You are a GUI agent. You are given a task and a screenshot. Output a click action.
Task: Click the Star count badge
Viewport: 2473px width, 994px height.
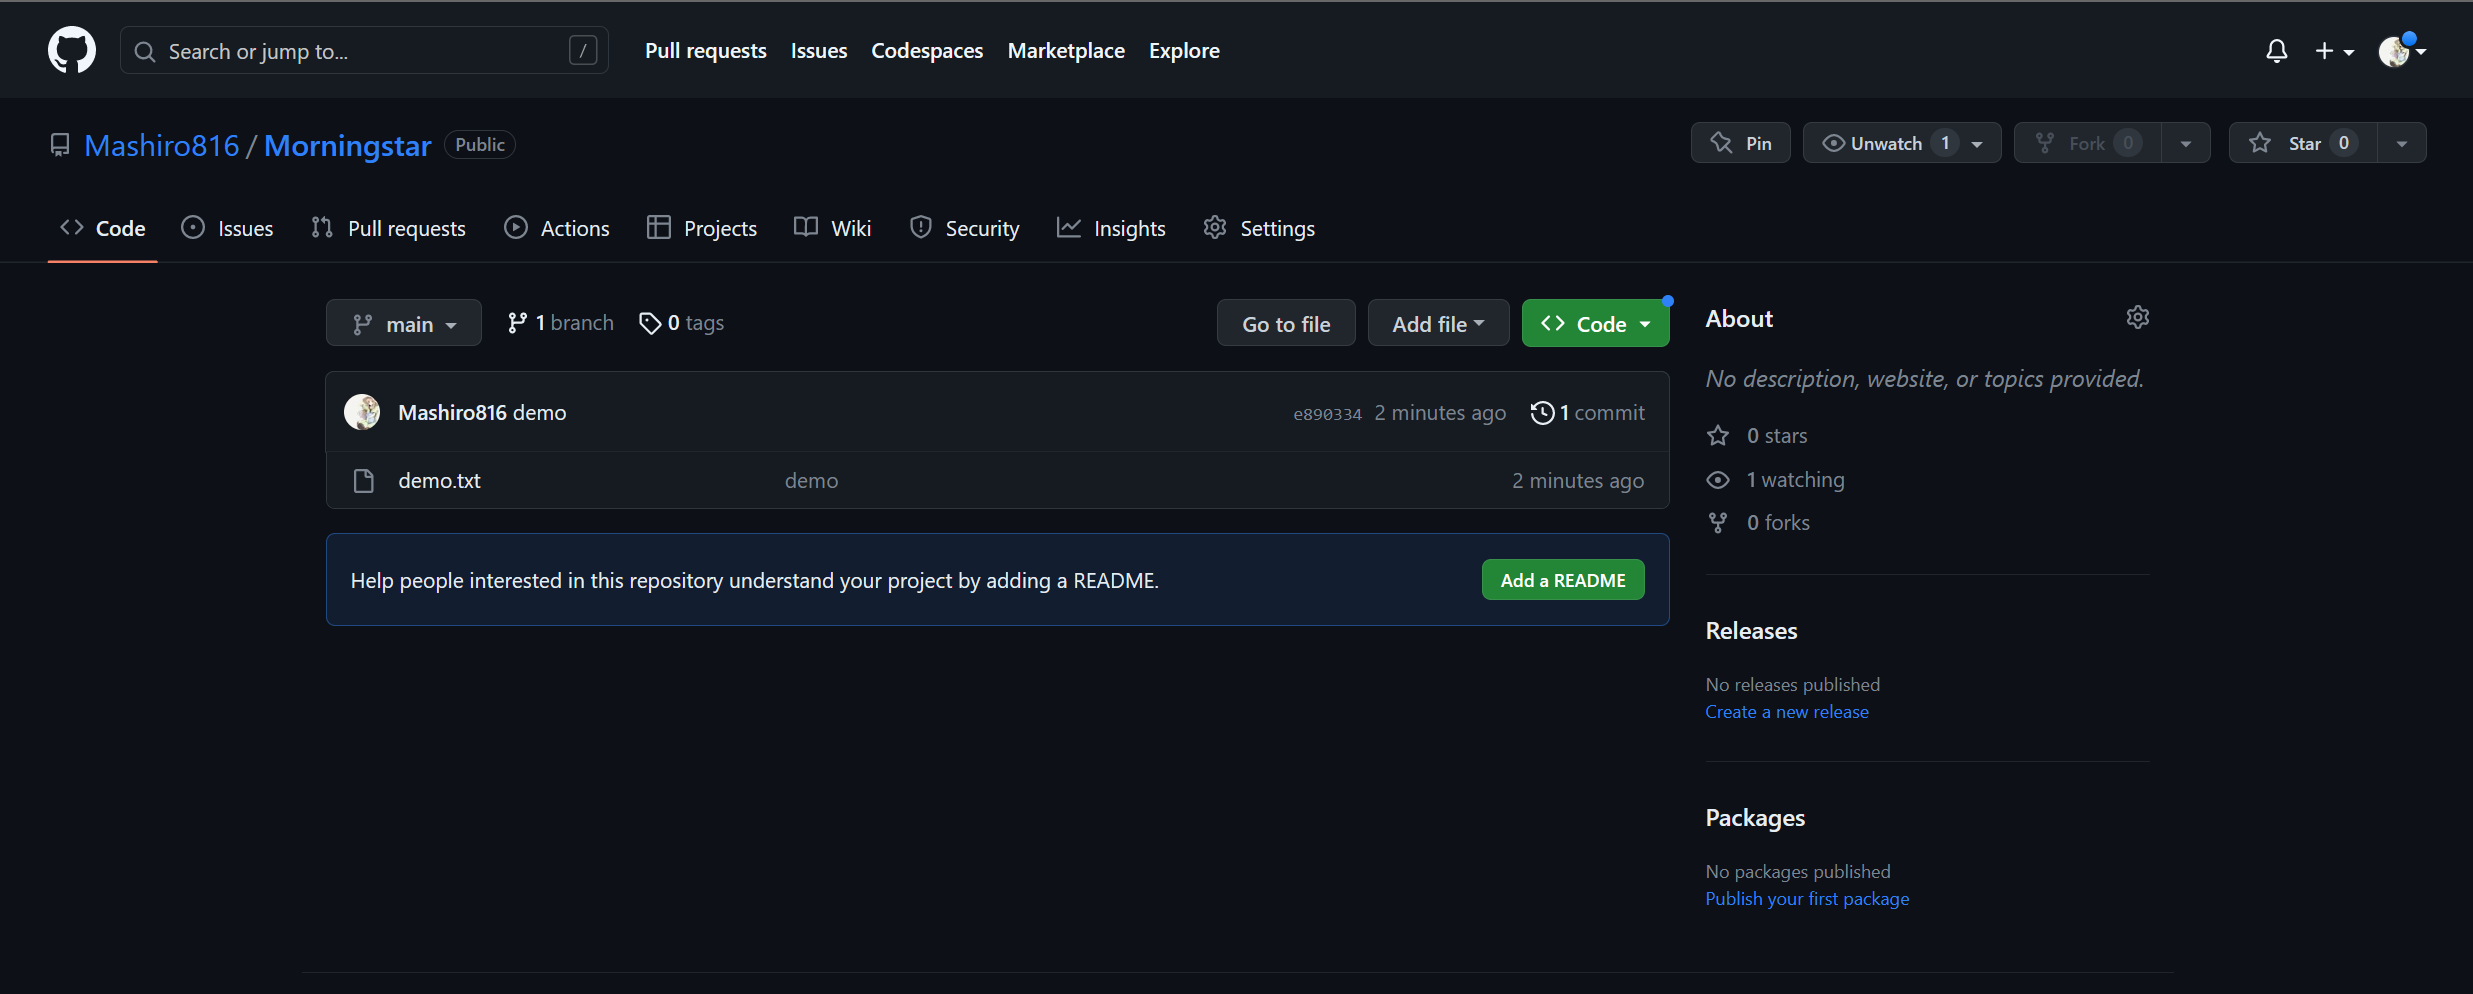coord(2344,143)
